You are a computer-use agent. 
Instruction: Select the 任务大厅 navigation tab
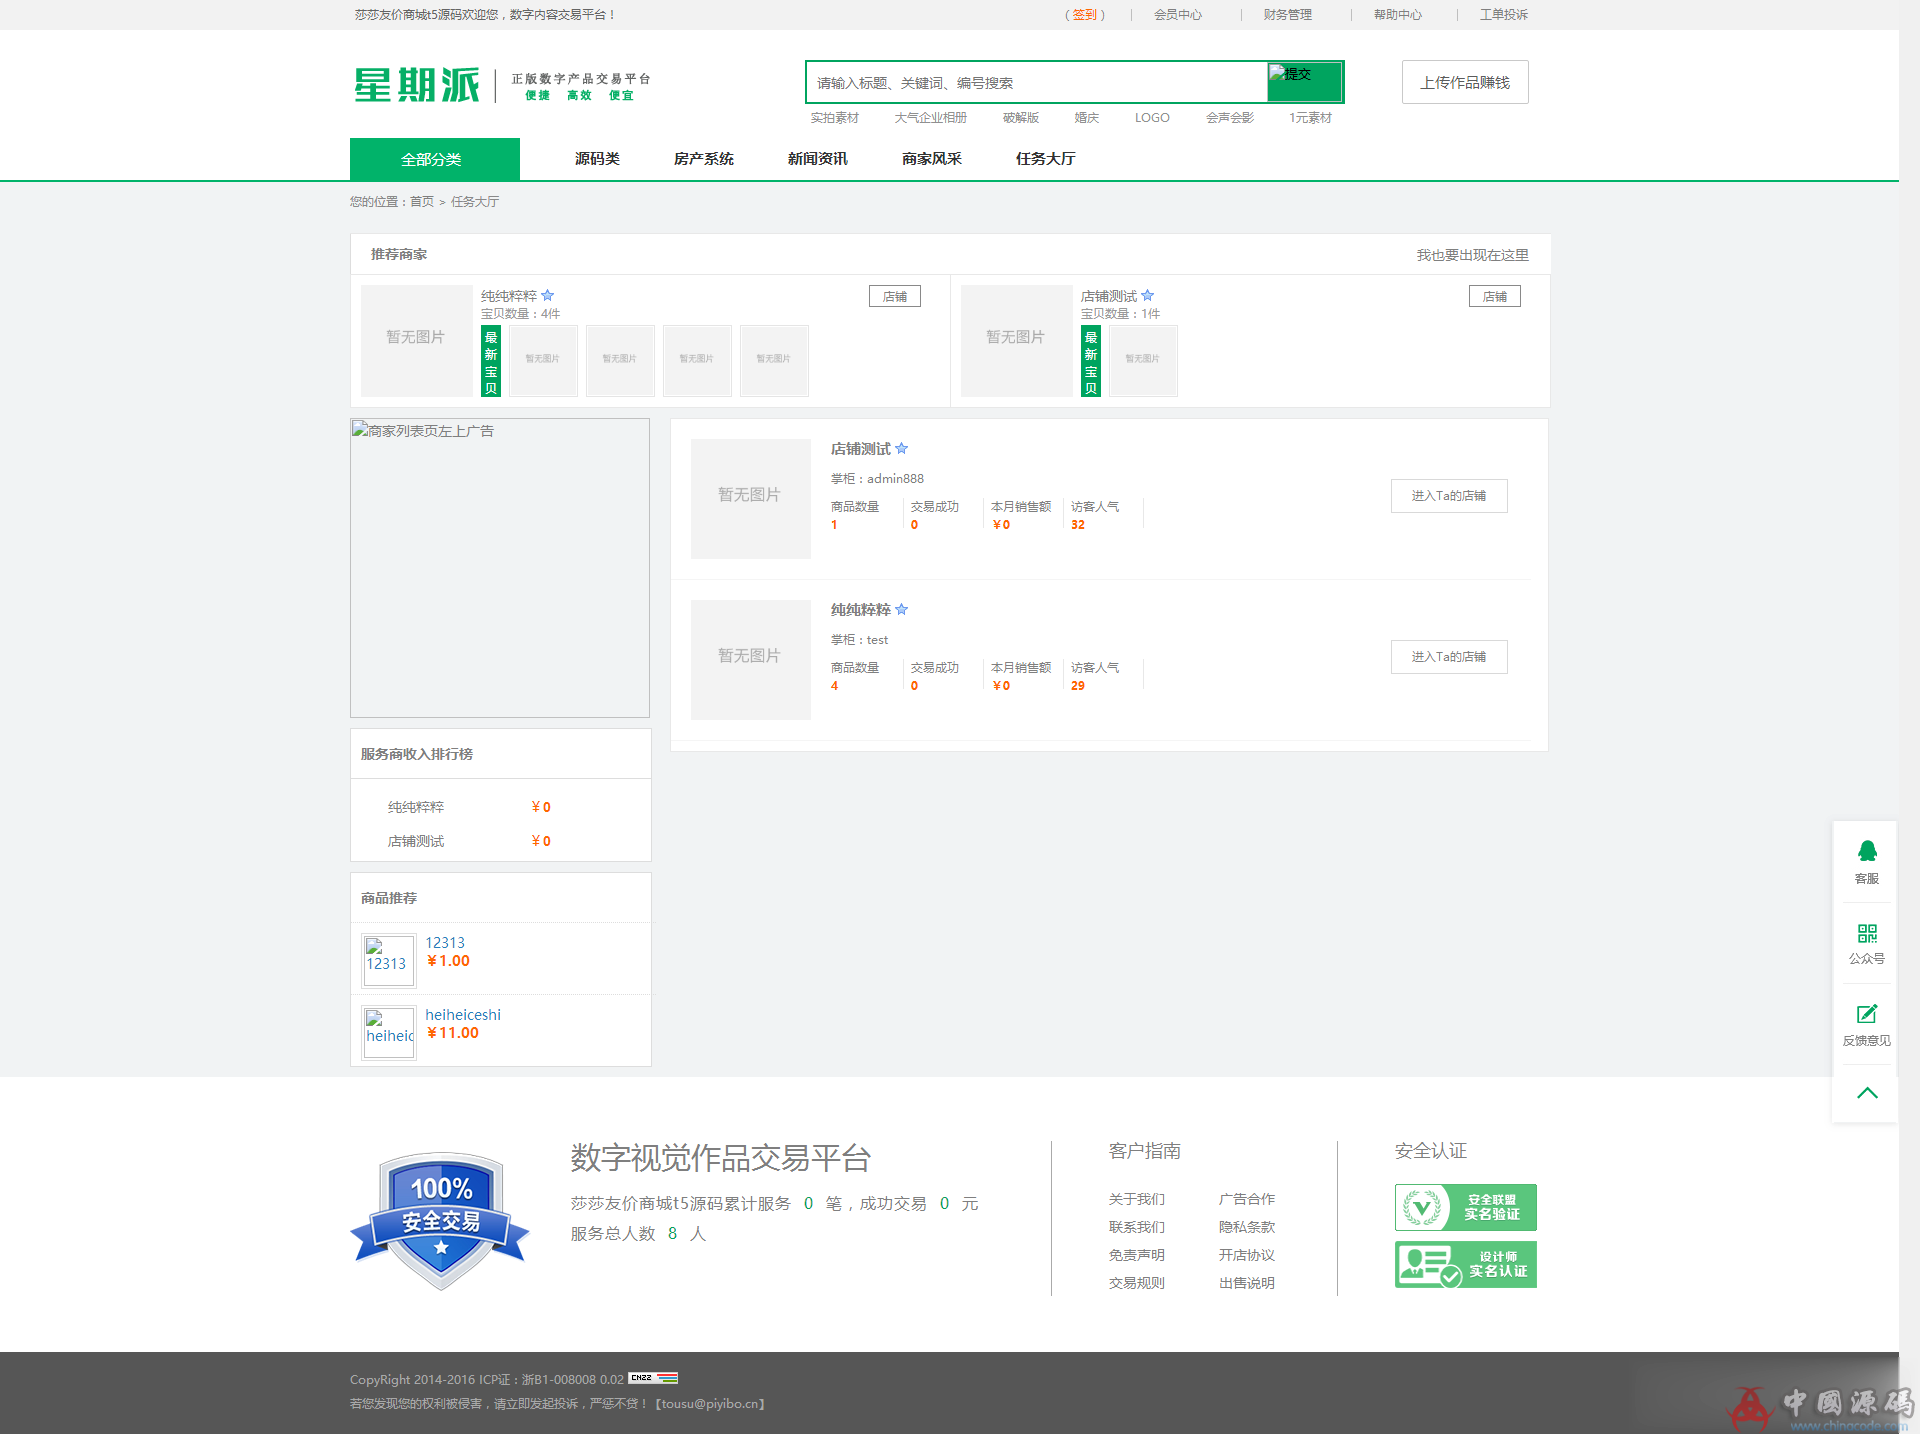click(x=1045, y=159)
